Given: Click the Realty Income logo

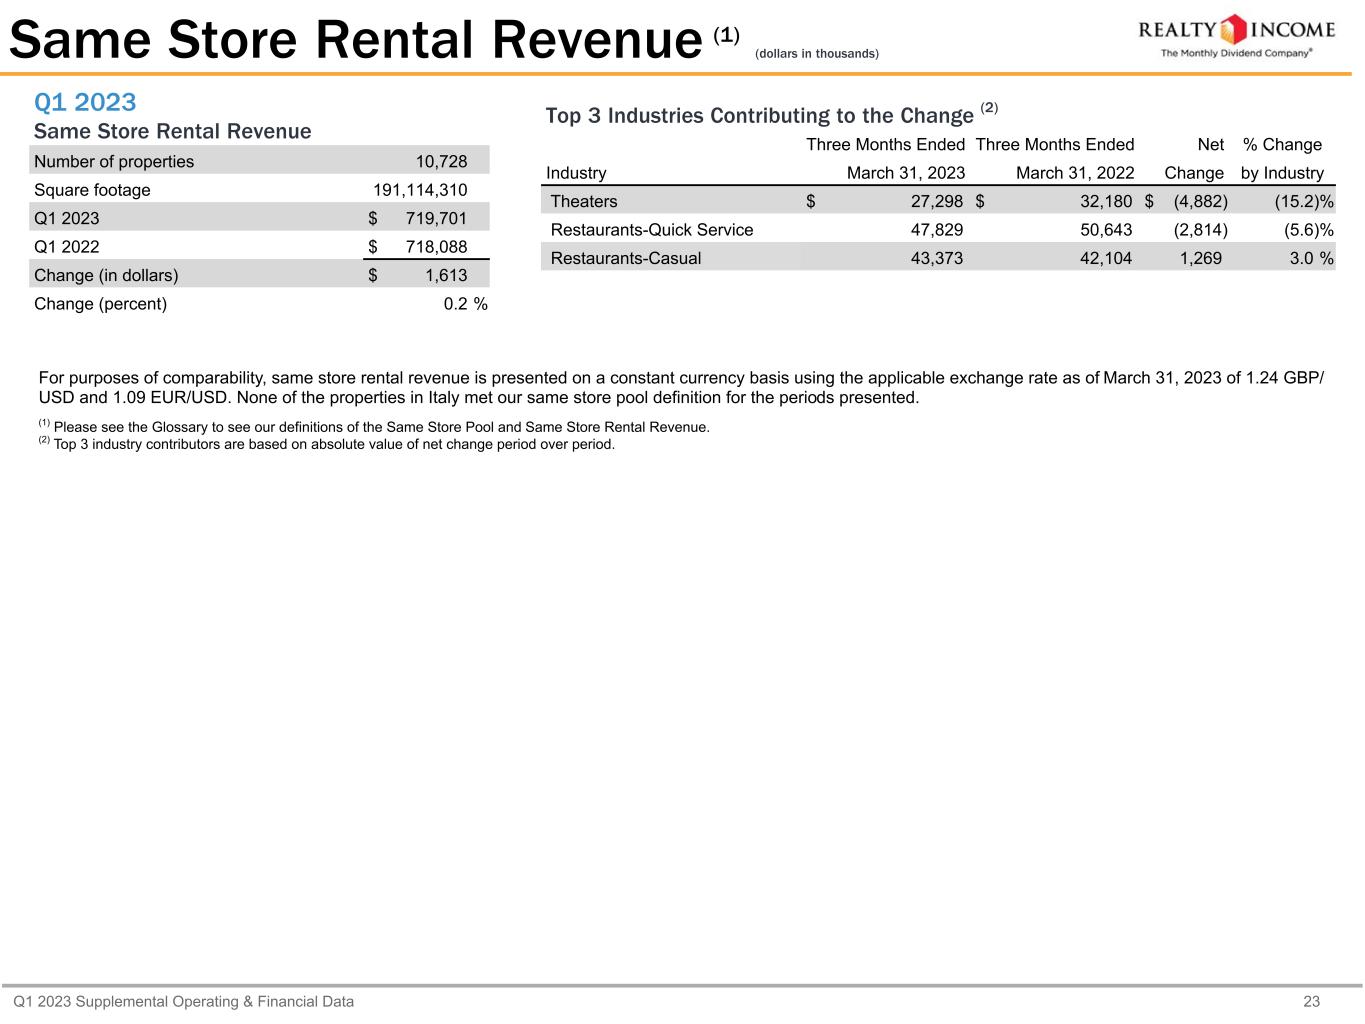Looking at the screenshot, I should (x=1236, y=36).
